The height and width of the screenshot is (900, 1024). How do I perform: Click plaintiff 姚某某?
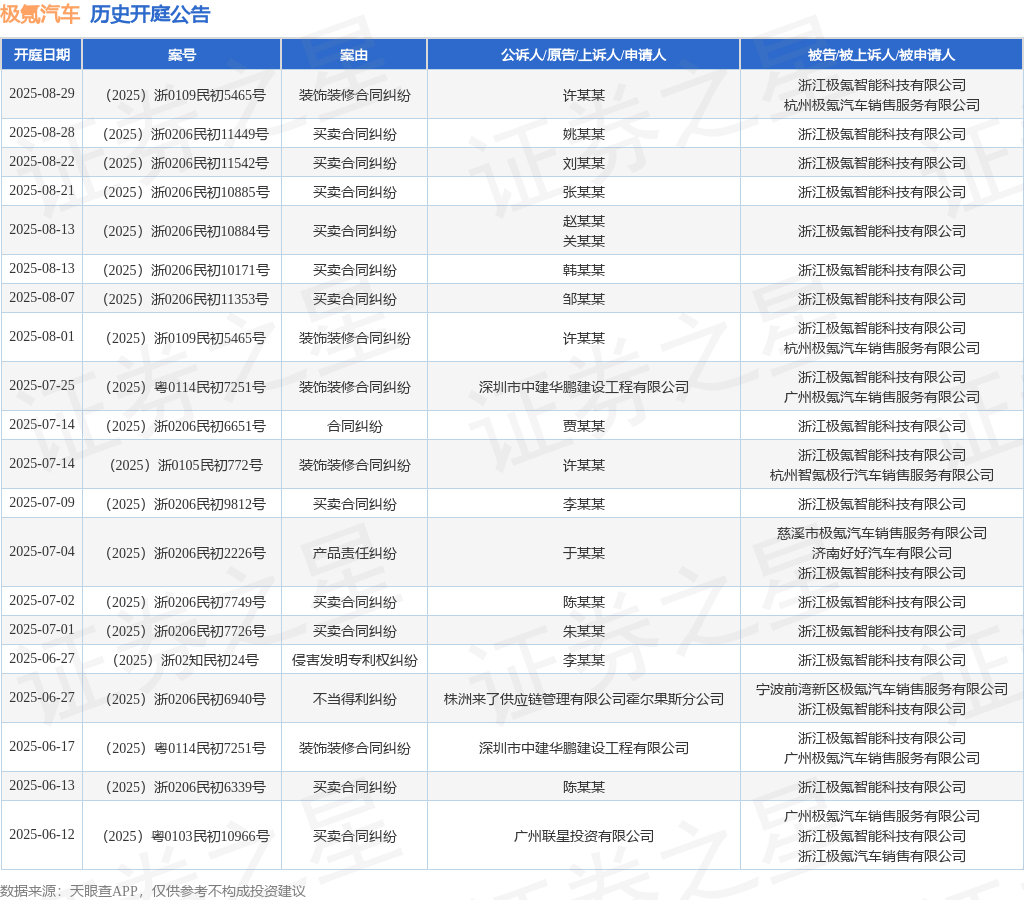[x=584, y=135]
